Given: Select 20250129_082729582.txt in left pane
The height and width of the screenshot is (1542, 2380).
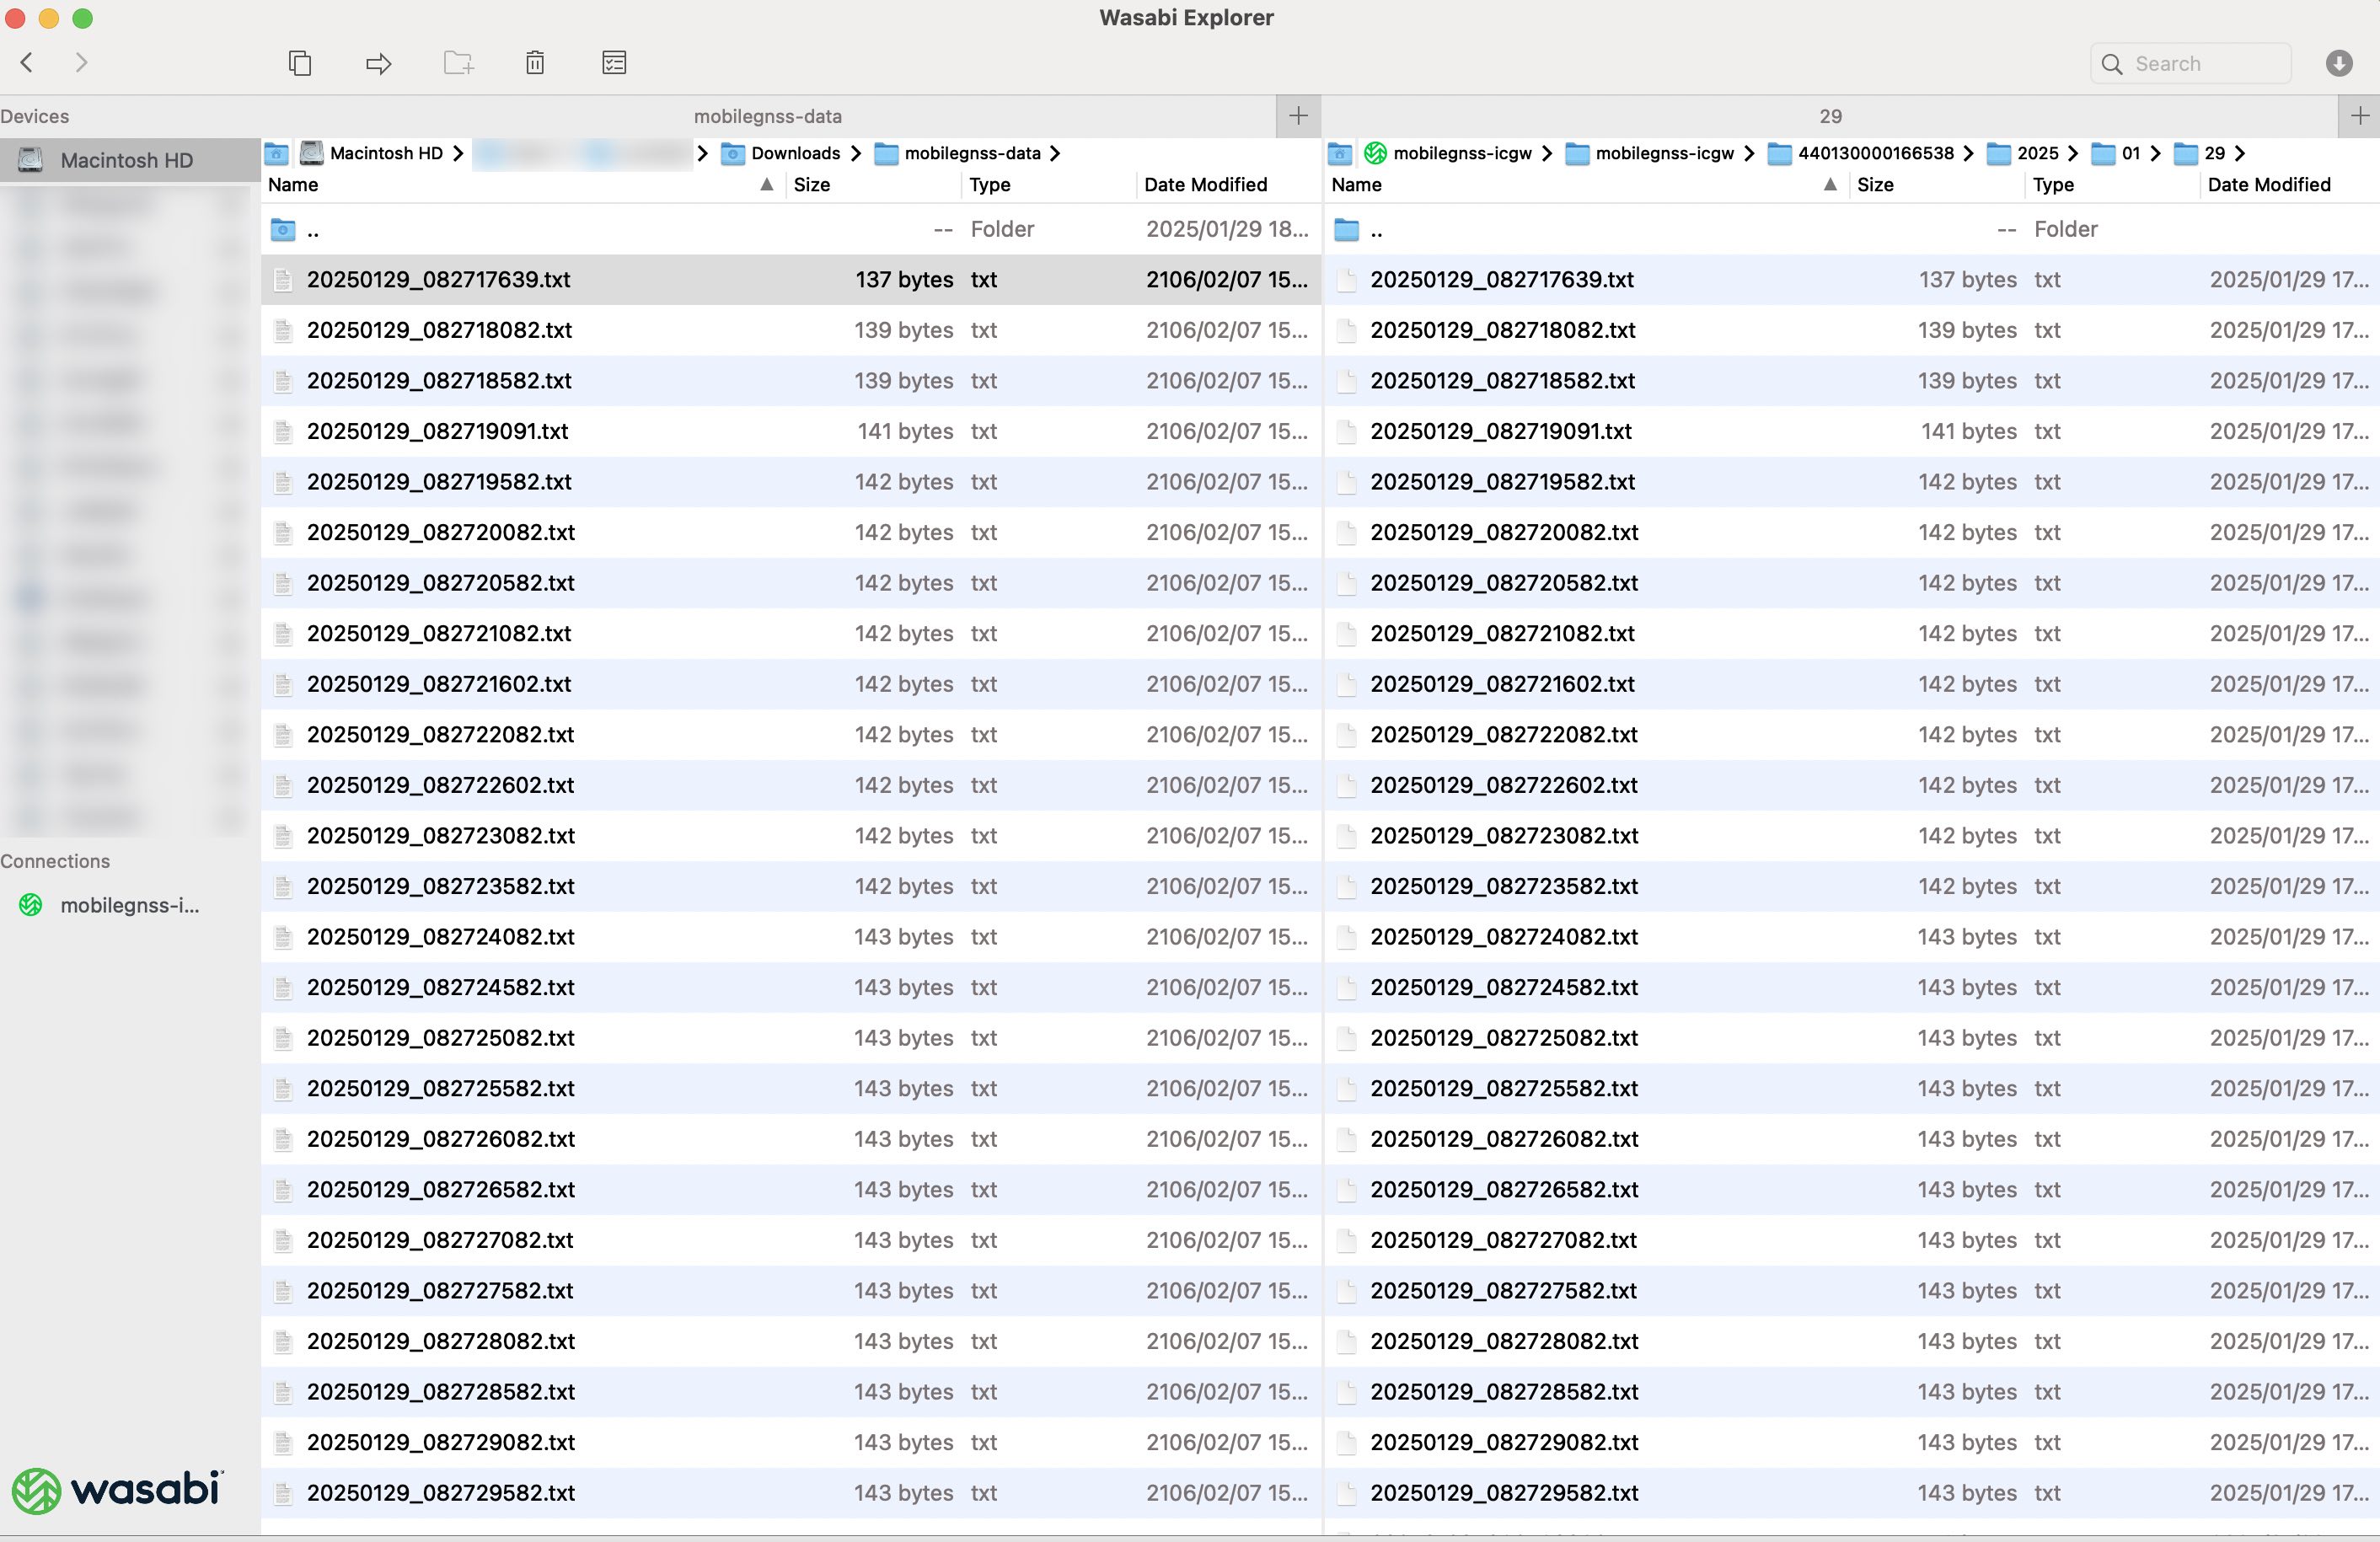Looking at the screenshot, I should pos(791,1493).
